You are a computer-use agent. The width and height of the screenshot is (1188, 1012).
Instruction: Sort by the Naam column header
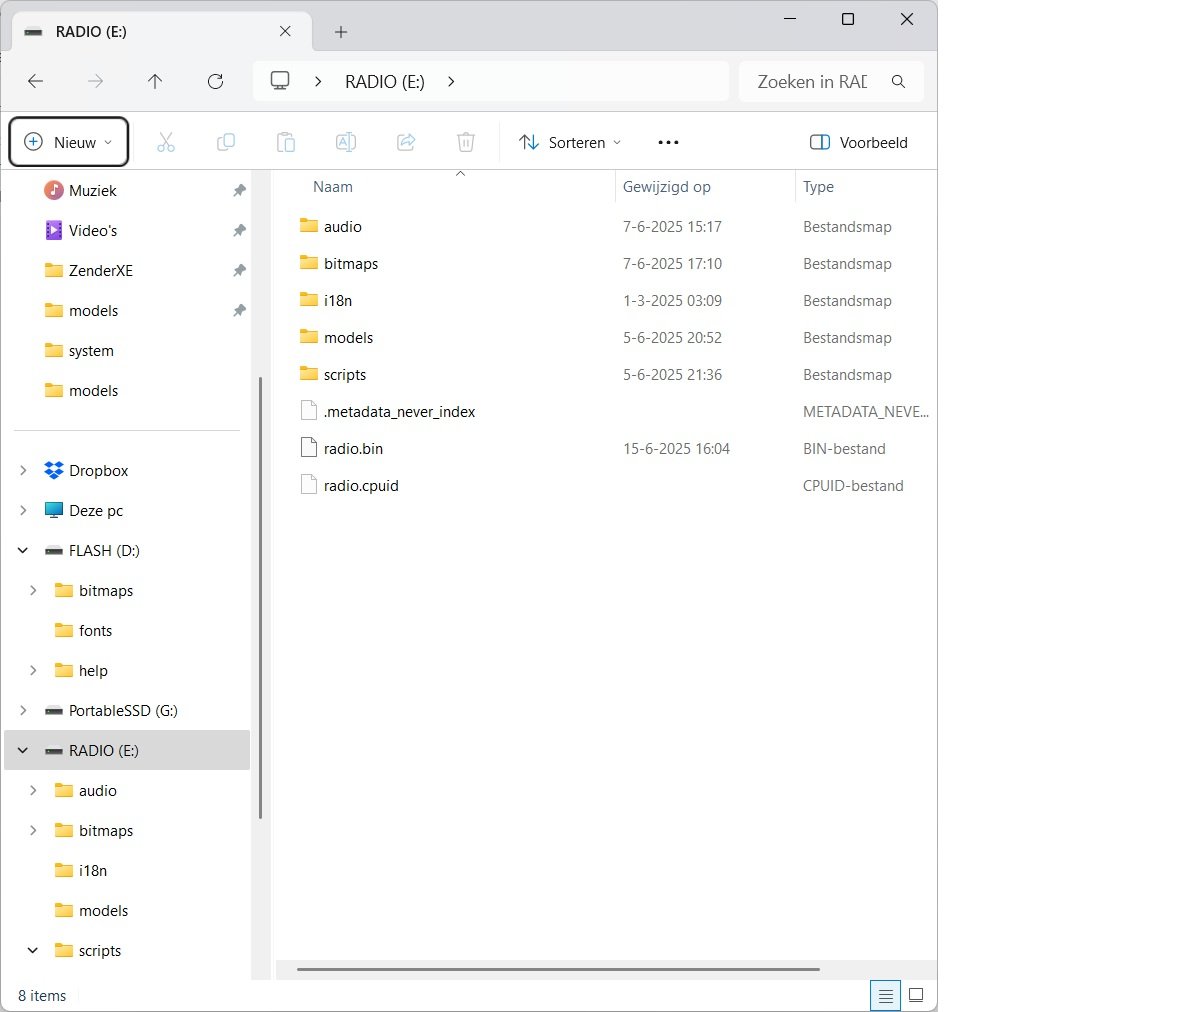click(x=333, y=187)
